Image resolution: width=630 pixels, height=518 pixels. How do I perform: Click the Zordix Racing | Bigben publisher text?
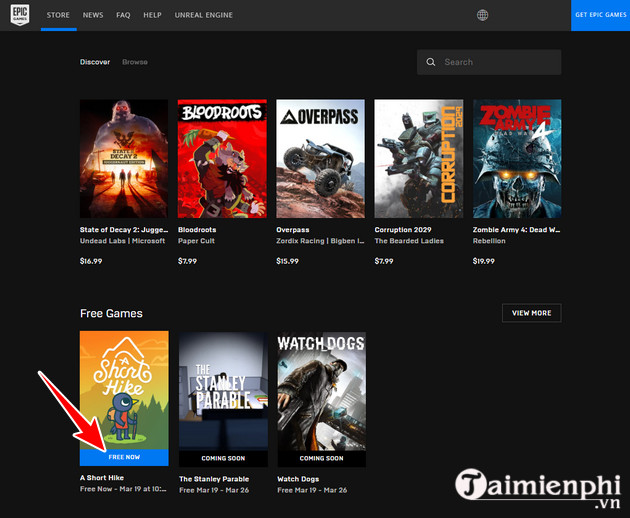tap(320, 241)
